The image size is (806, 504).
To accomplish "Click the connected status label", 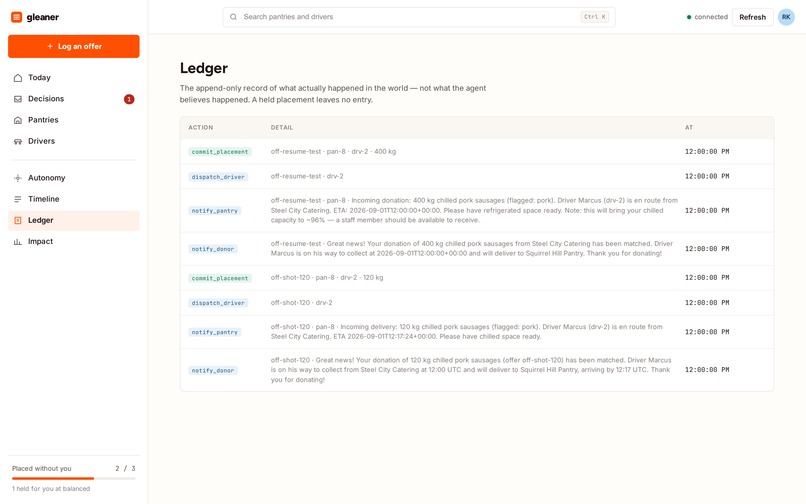I will point(711,17).
